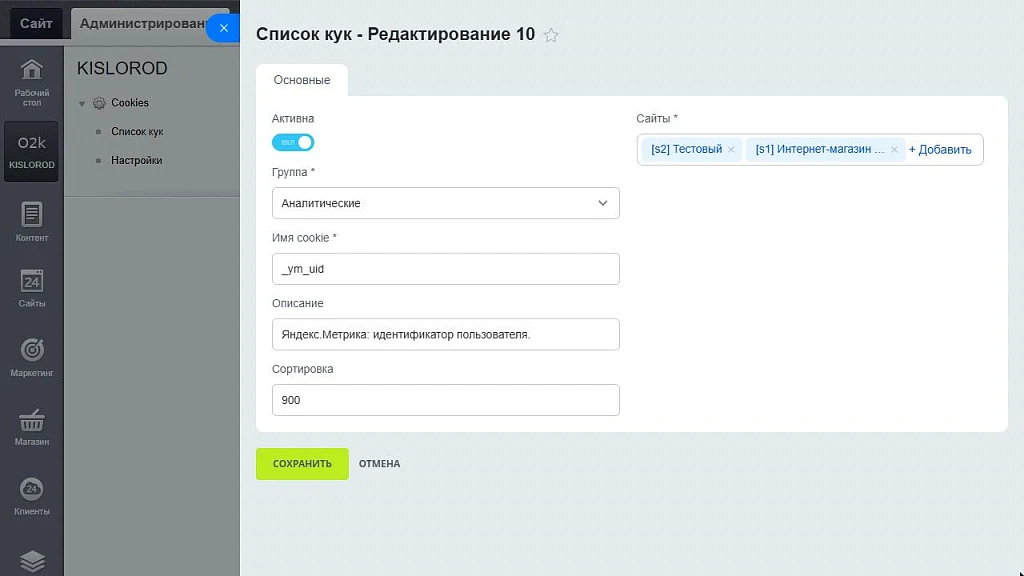Open Список кук in the tree
This screenshot has height=576, width=1024.
pos(137,131)
